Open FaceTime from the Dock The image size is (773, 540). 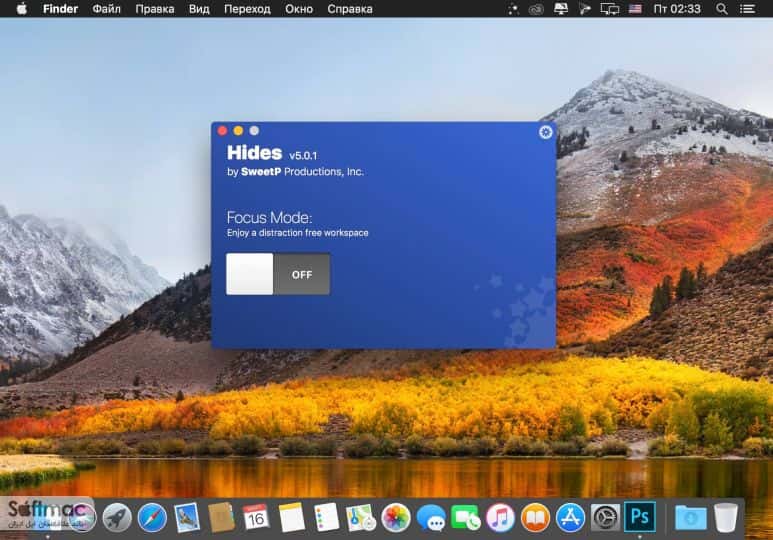pyautogui.click(x=465, y=518)
